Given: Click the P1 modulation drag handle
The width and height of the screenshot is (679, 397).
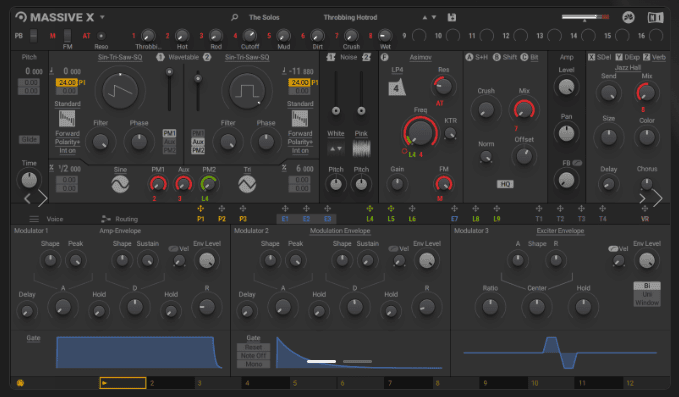Looking at the screenshot, I should coord(200,209).
